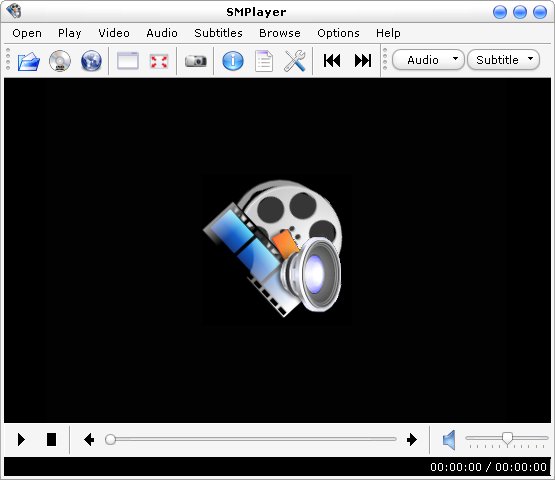Click the SMPlayer title bar app icon

point(13,11)
